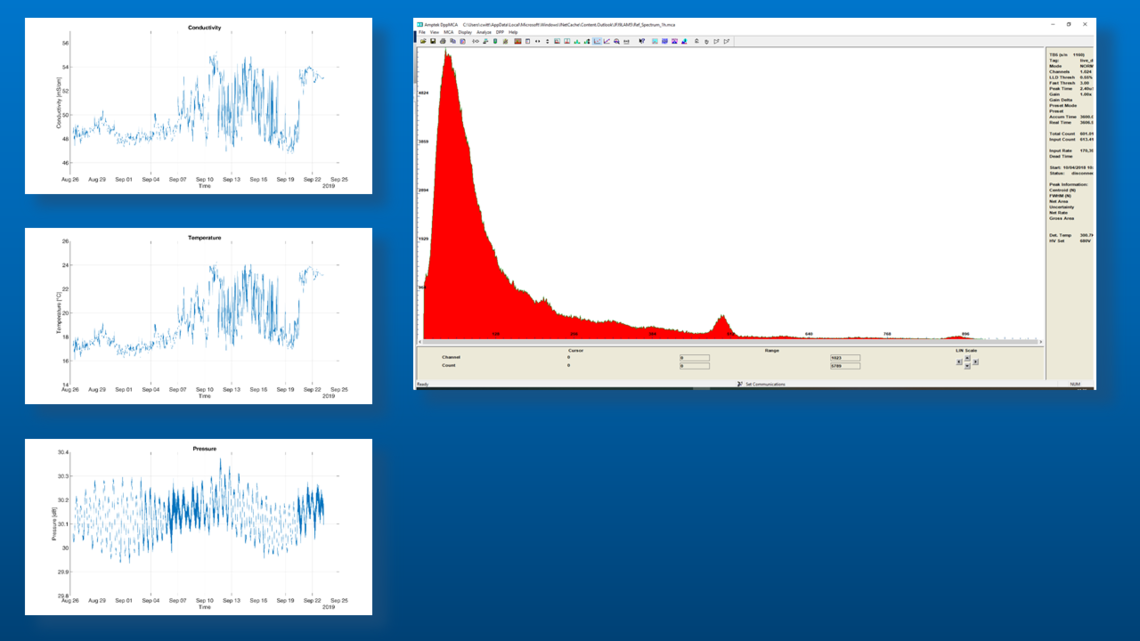Click the HV Set label
The image size is (1140, 641).
1057,241
